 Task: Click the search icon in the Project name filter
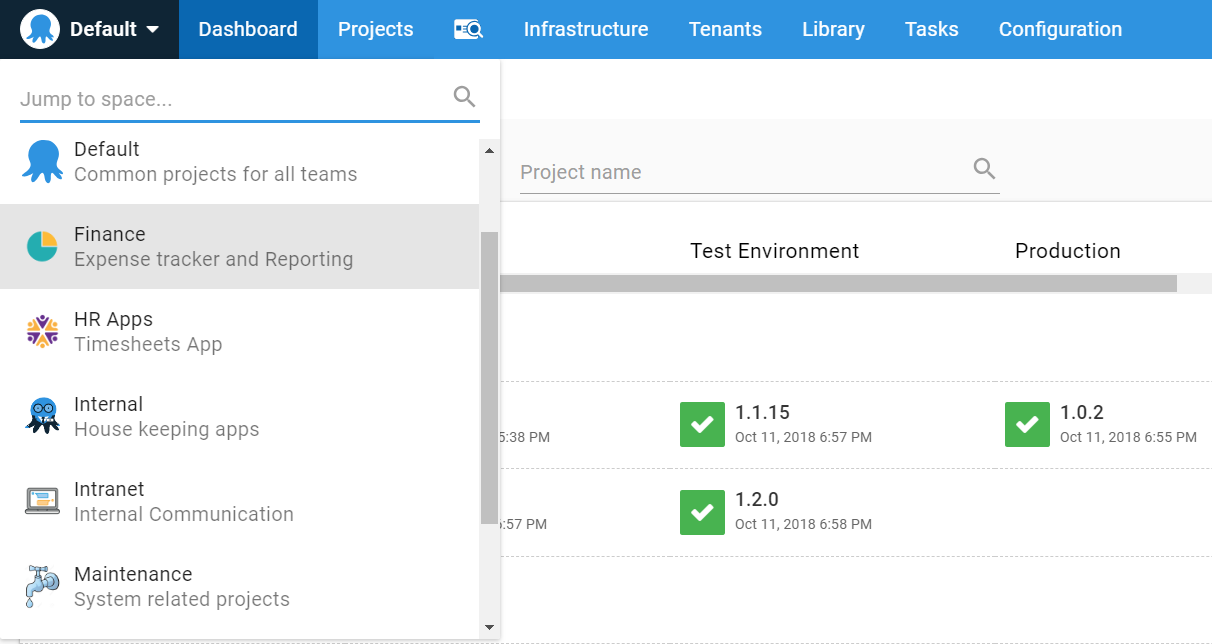(x=983, y=170)
